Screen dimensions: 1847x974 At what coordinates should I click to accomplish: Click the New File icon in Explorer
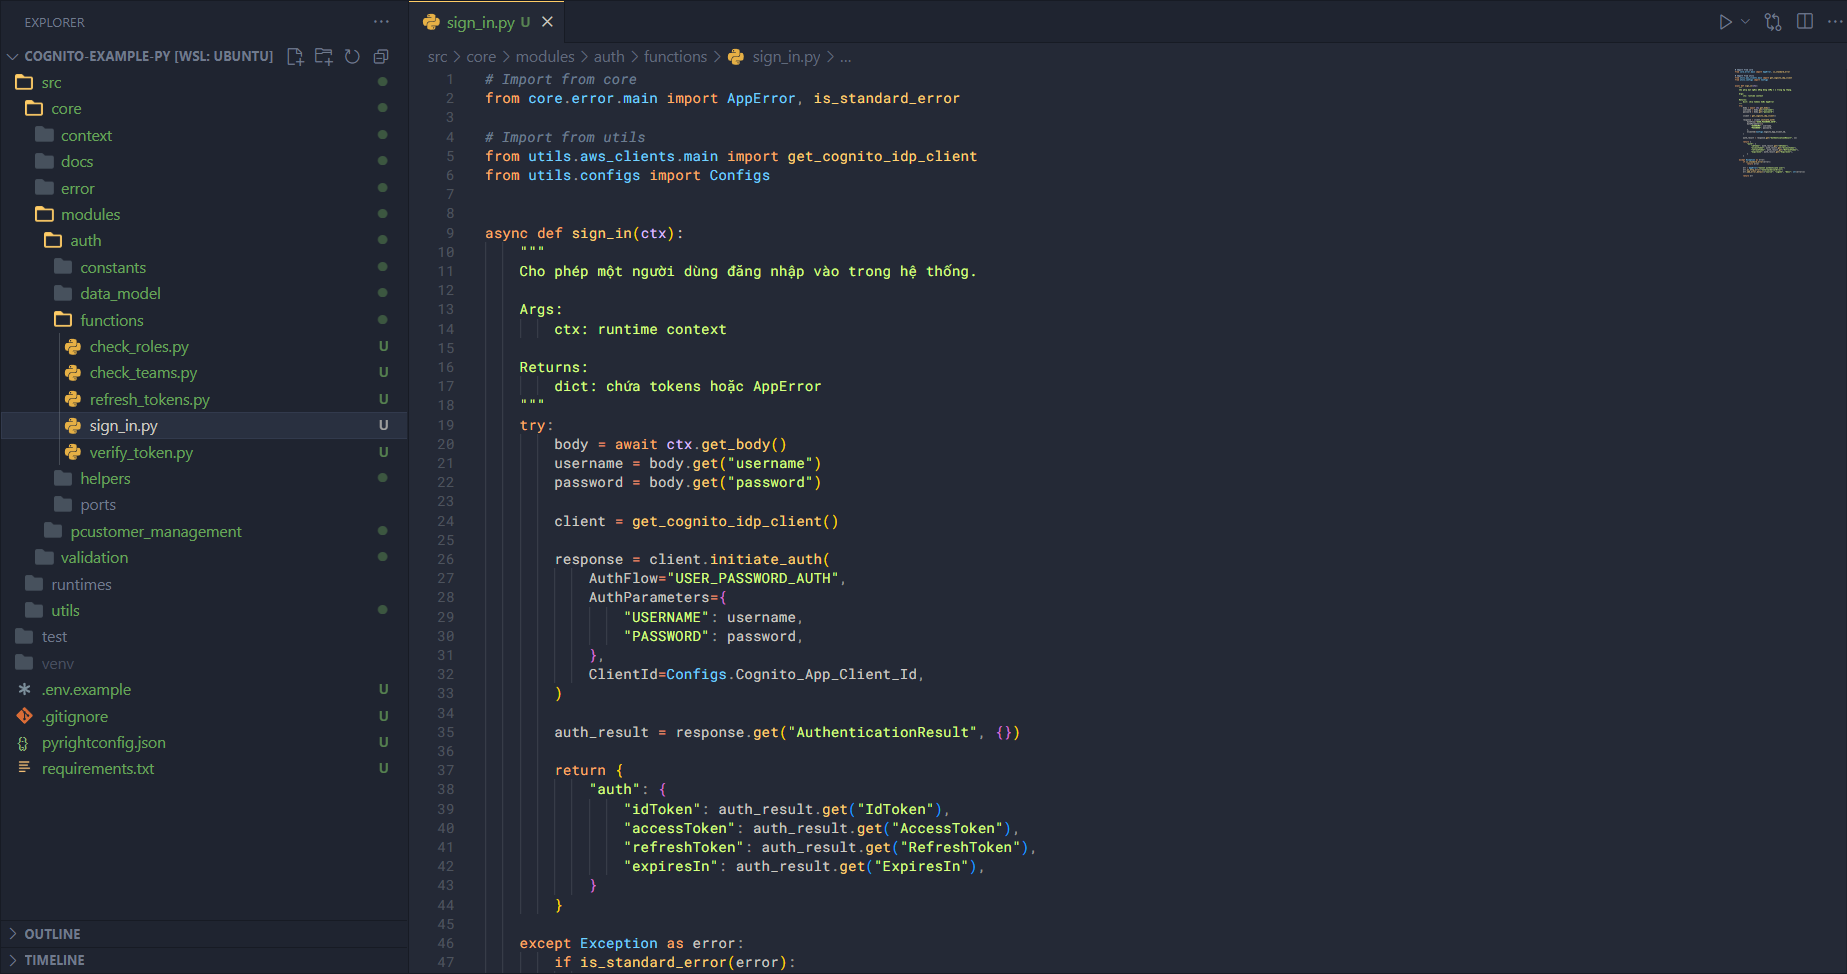(x=295, y=56)
